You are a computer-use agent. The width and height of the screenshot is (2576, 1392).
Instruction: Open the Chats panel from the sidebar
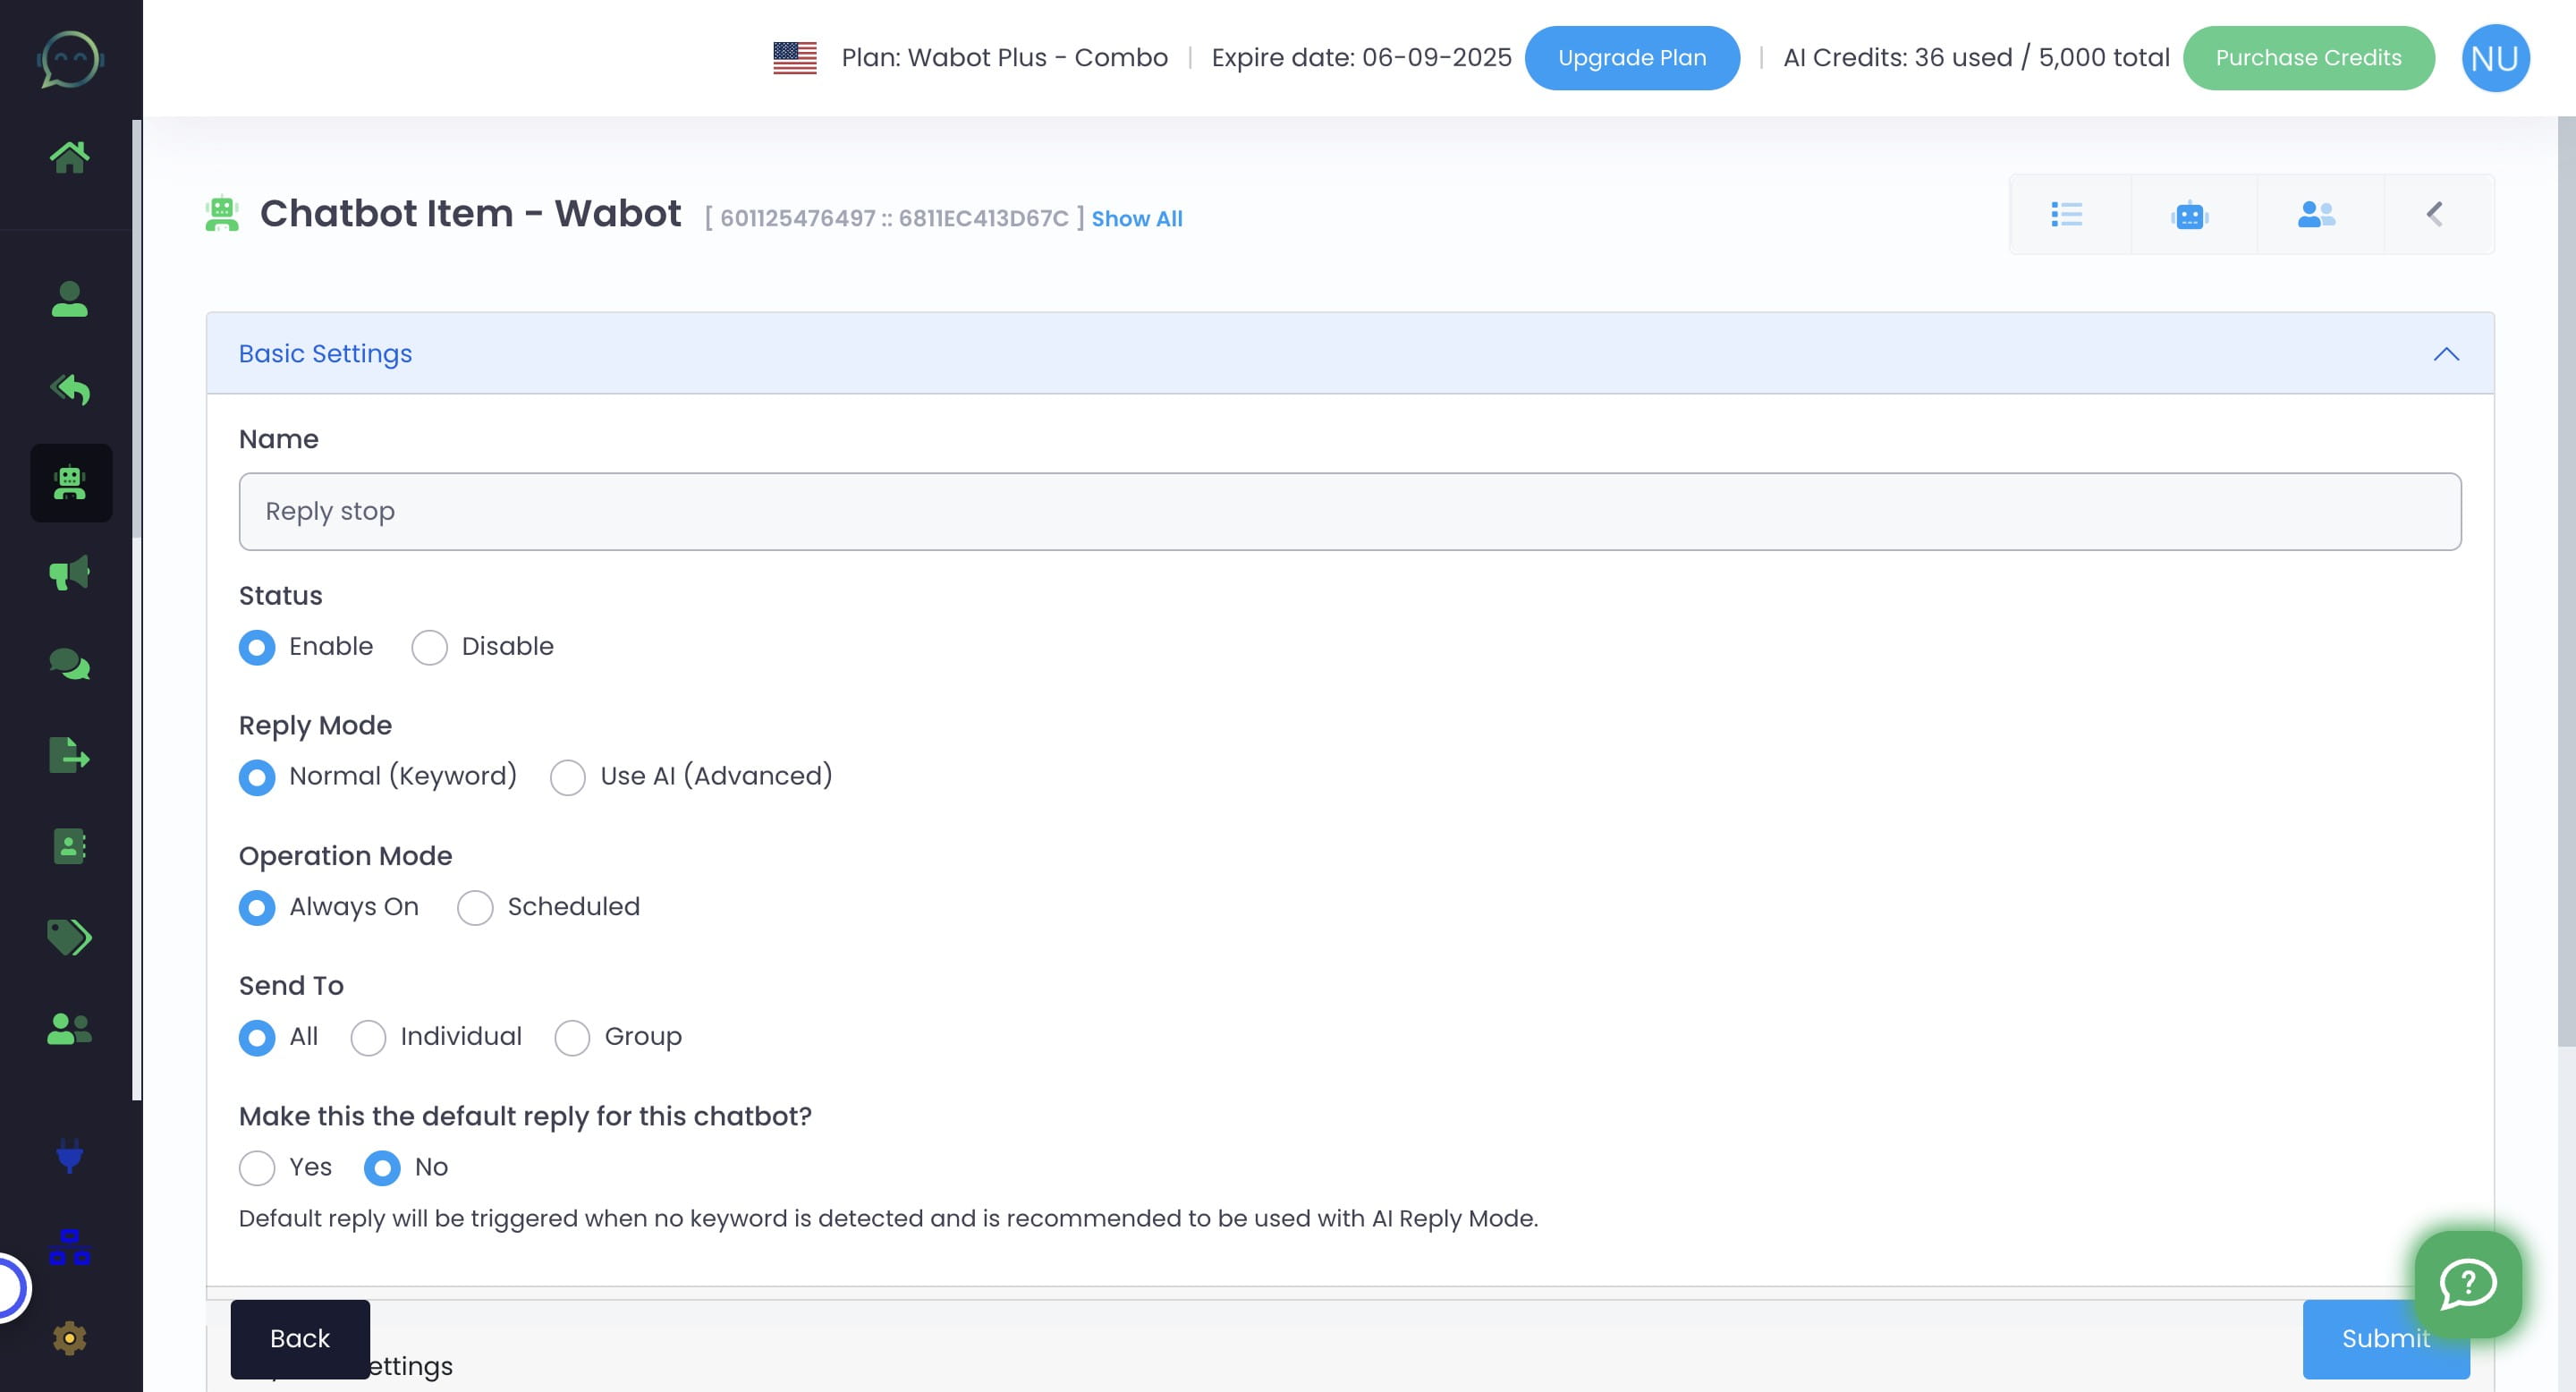(x=71, y=663)
